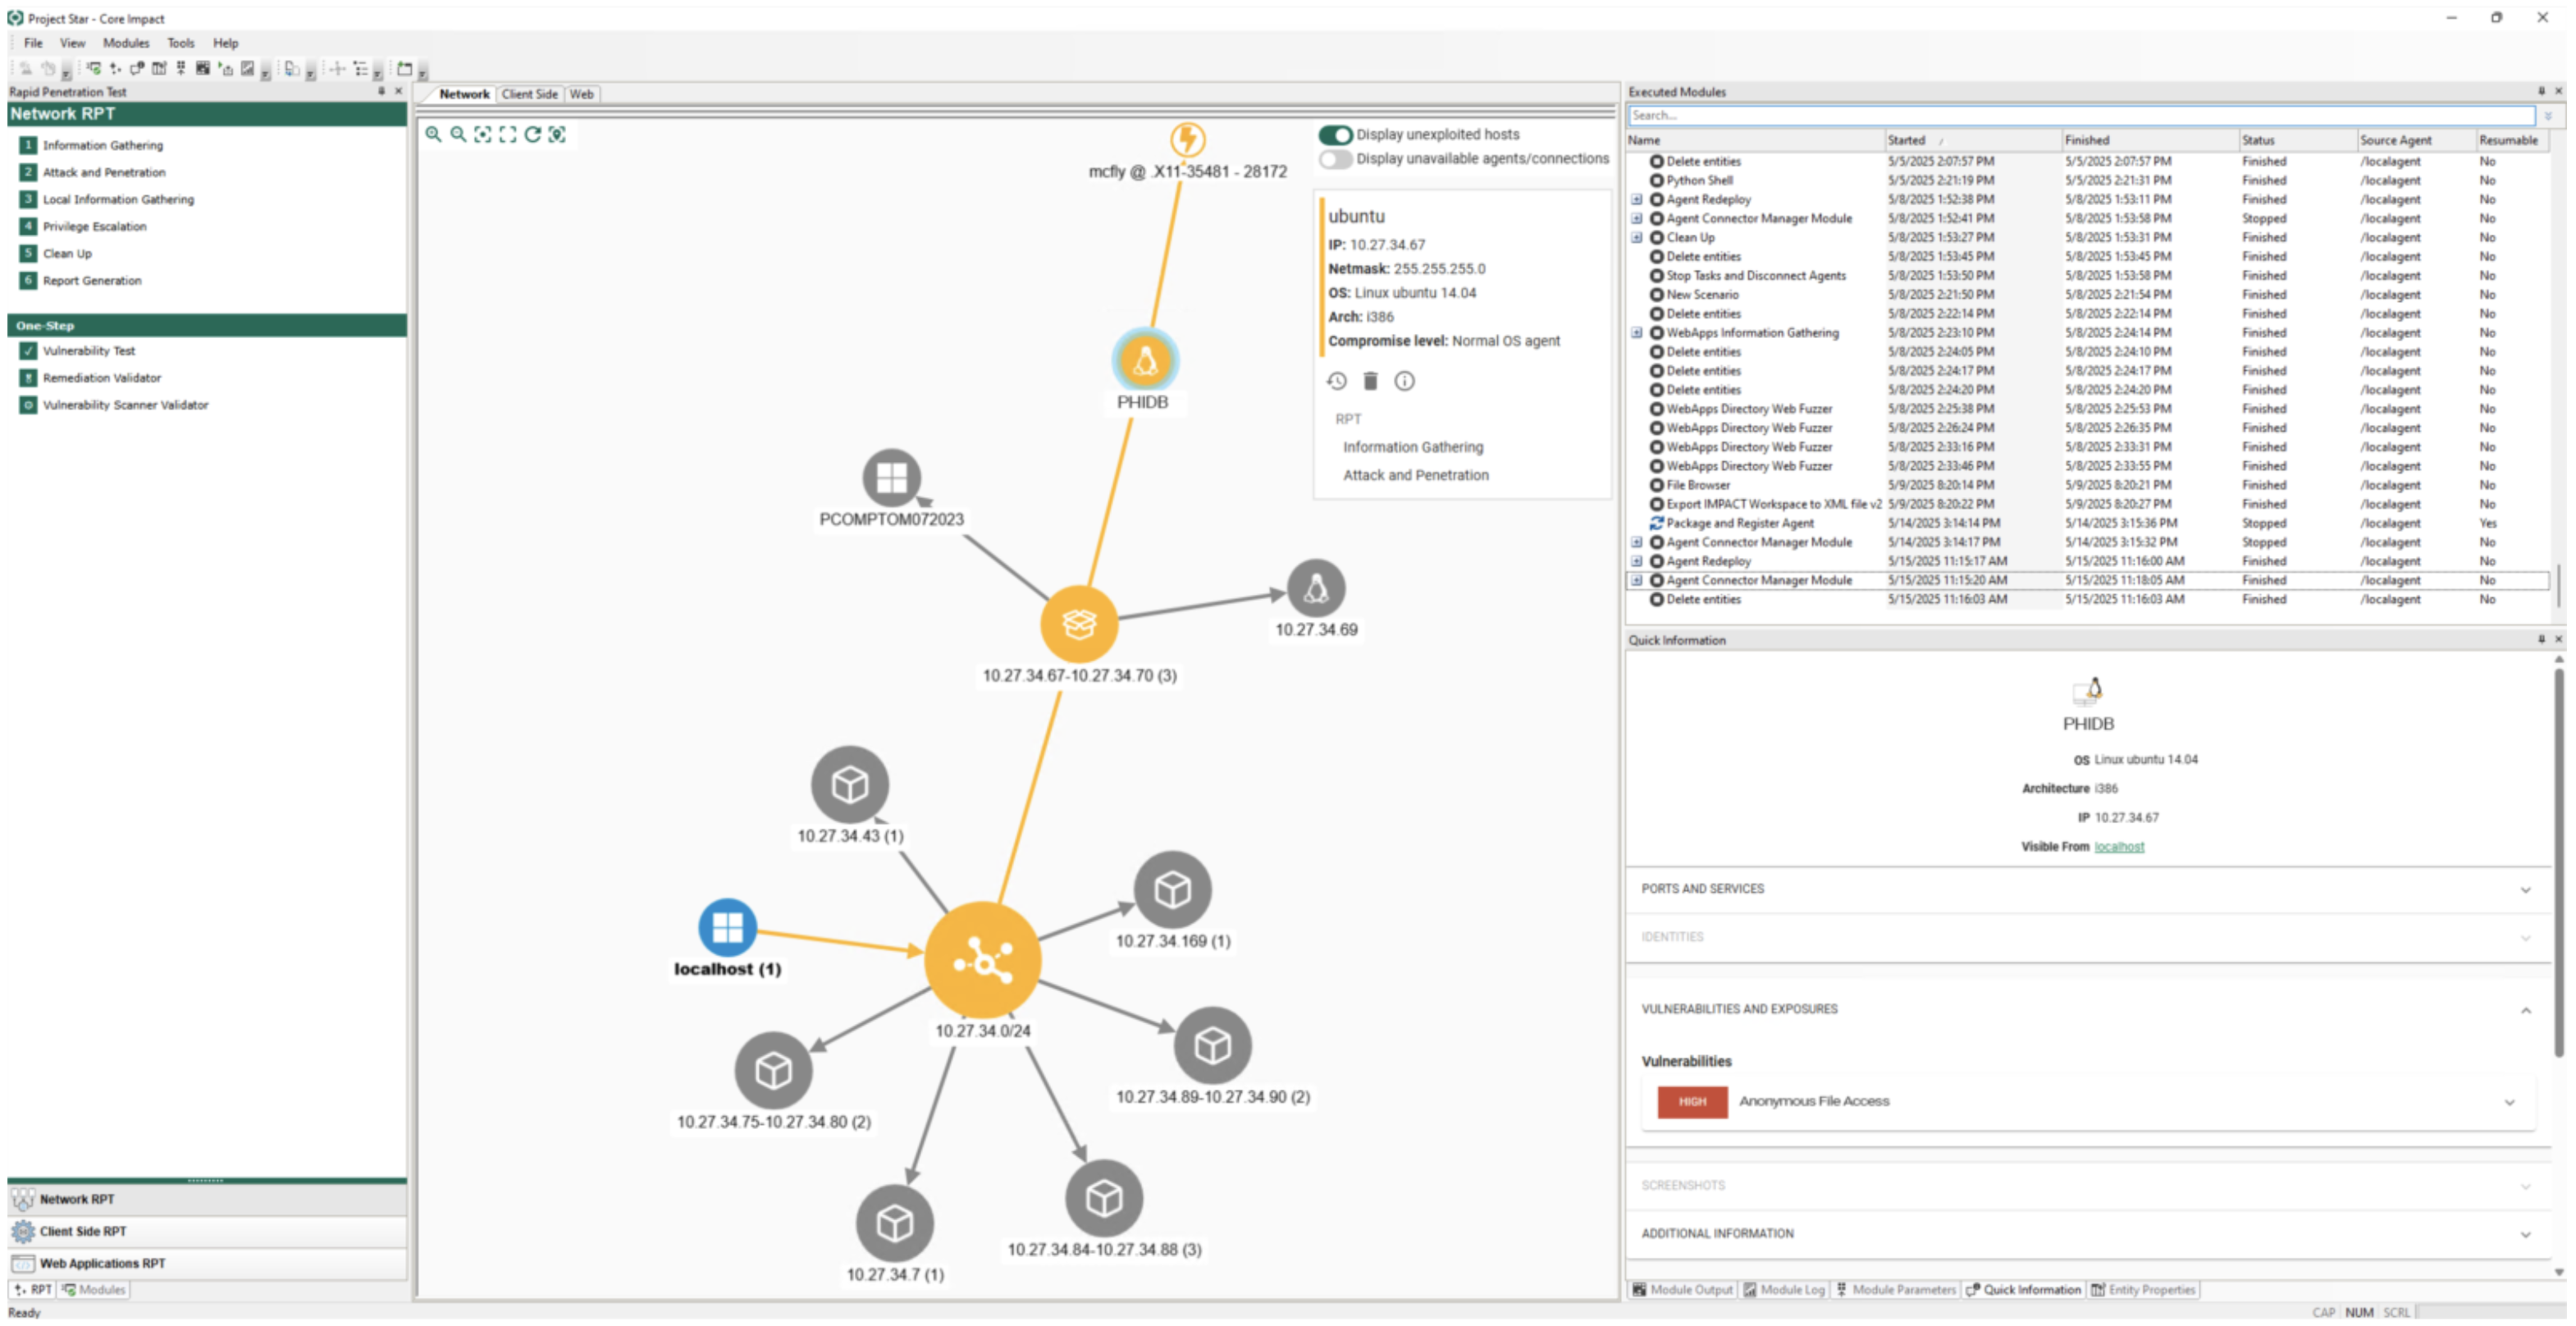Expand the Agent Redeploy 5/8/2025 row
2576x1326 pixels.
(x=1637, y=200)
